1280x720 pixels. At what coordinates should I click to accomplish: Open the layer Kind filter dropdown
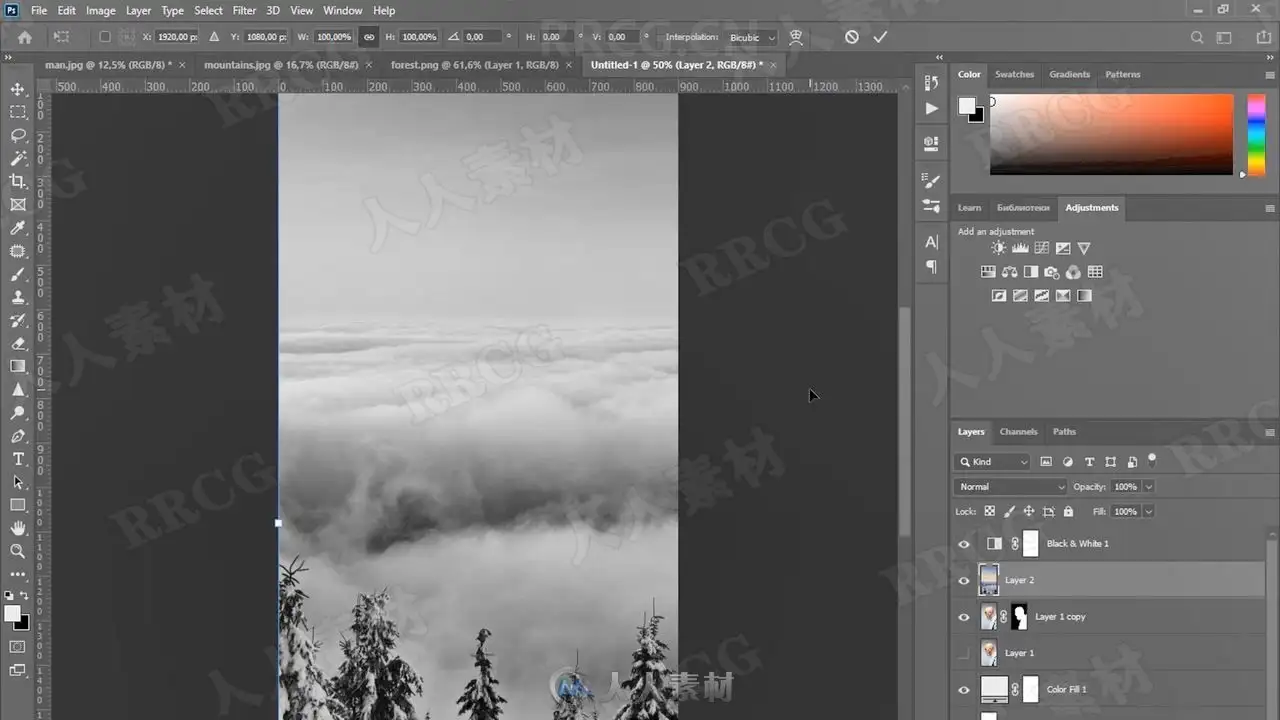pos(992,461)
